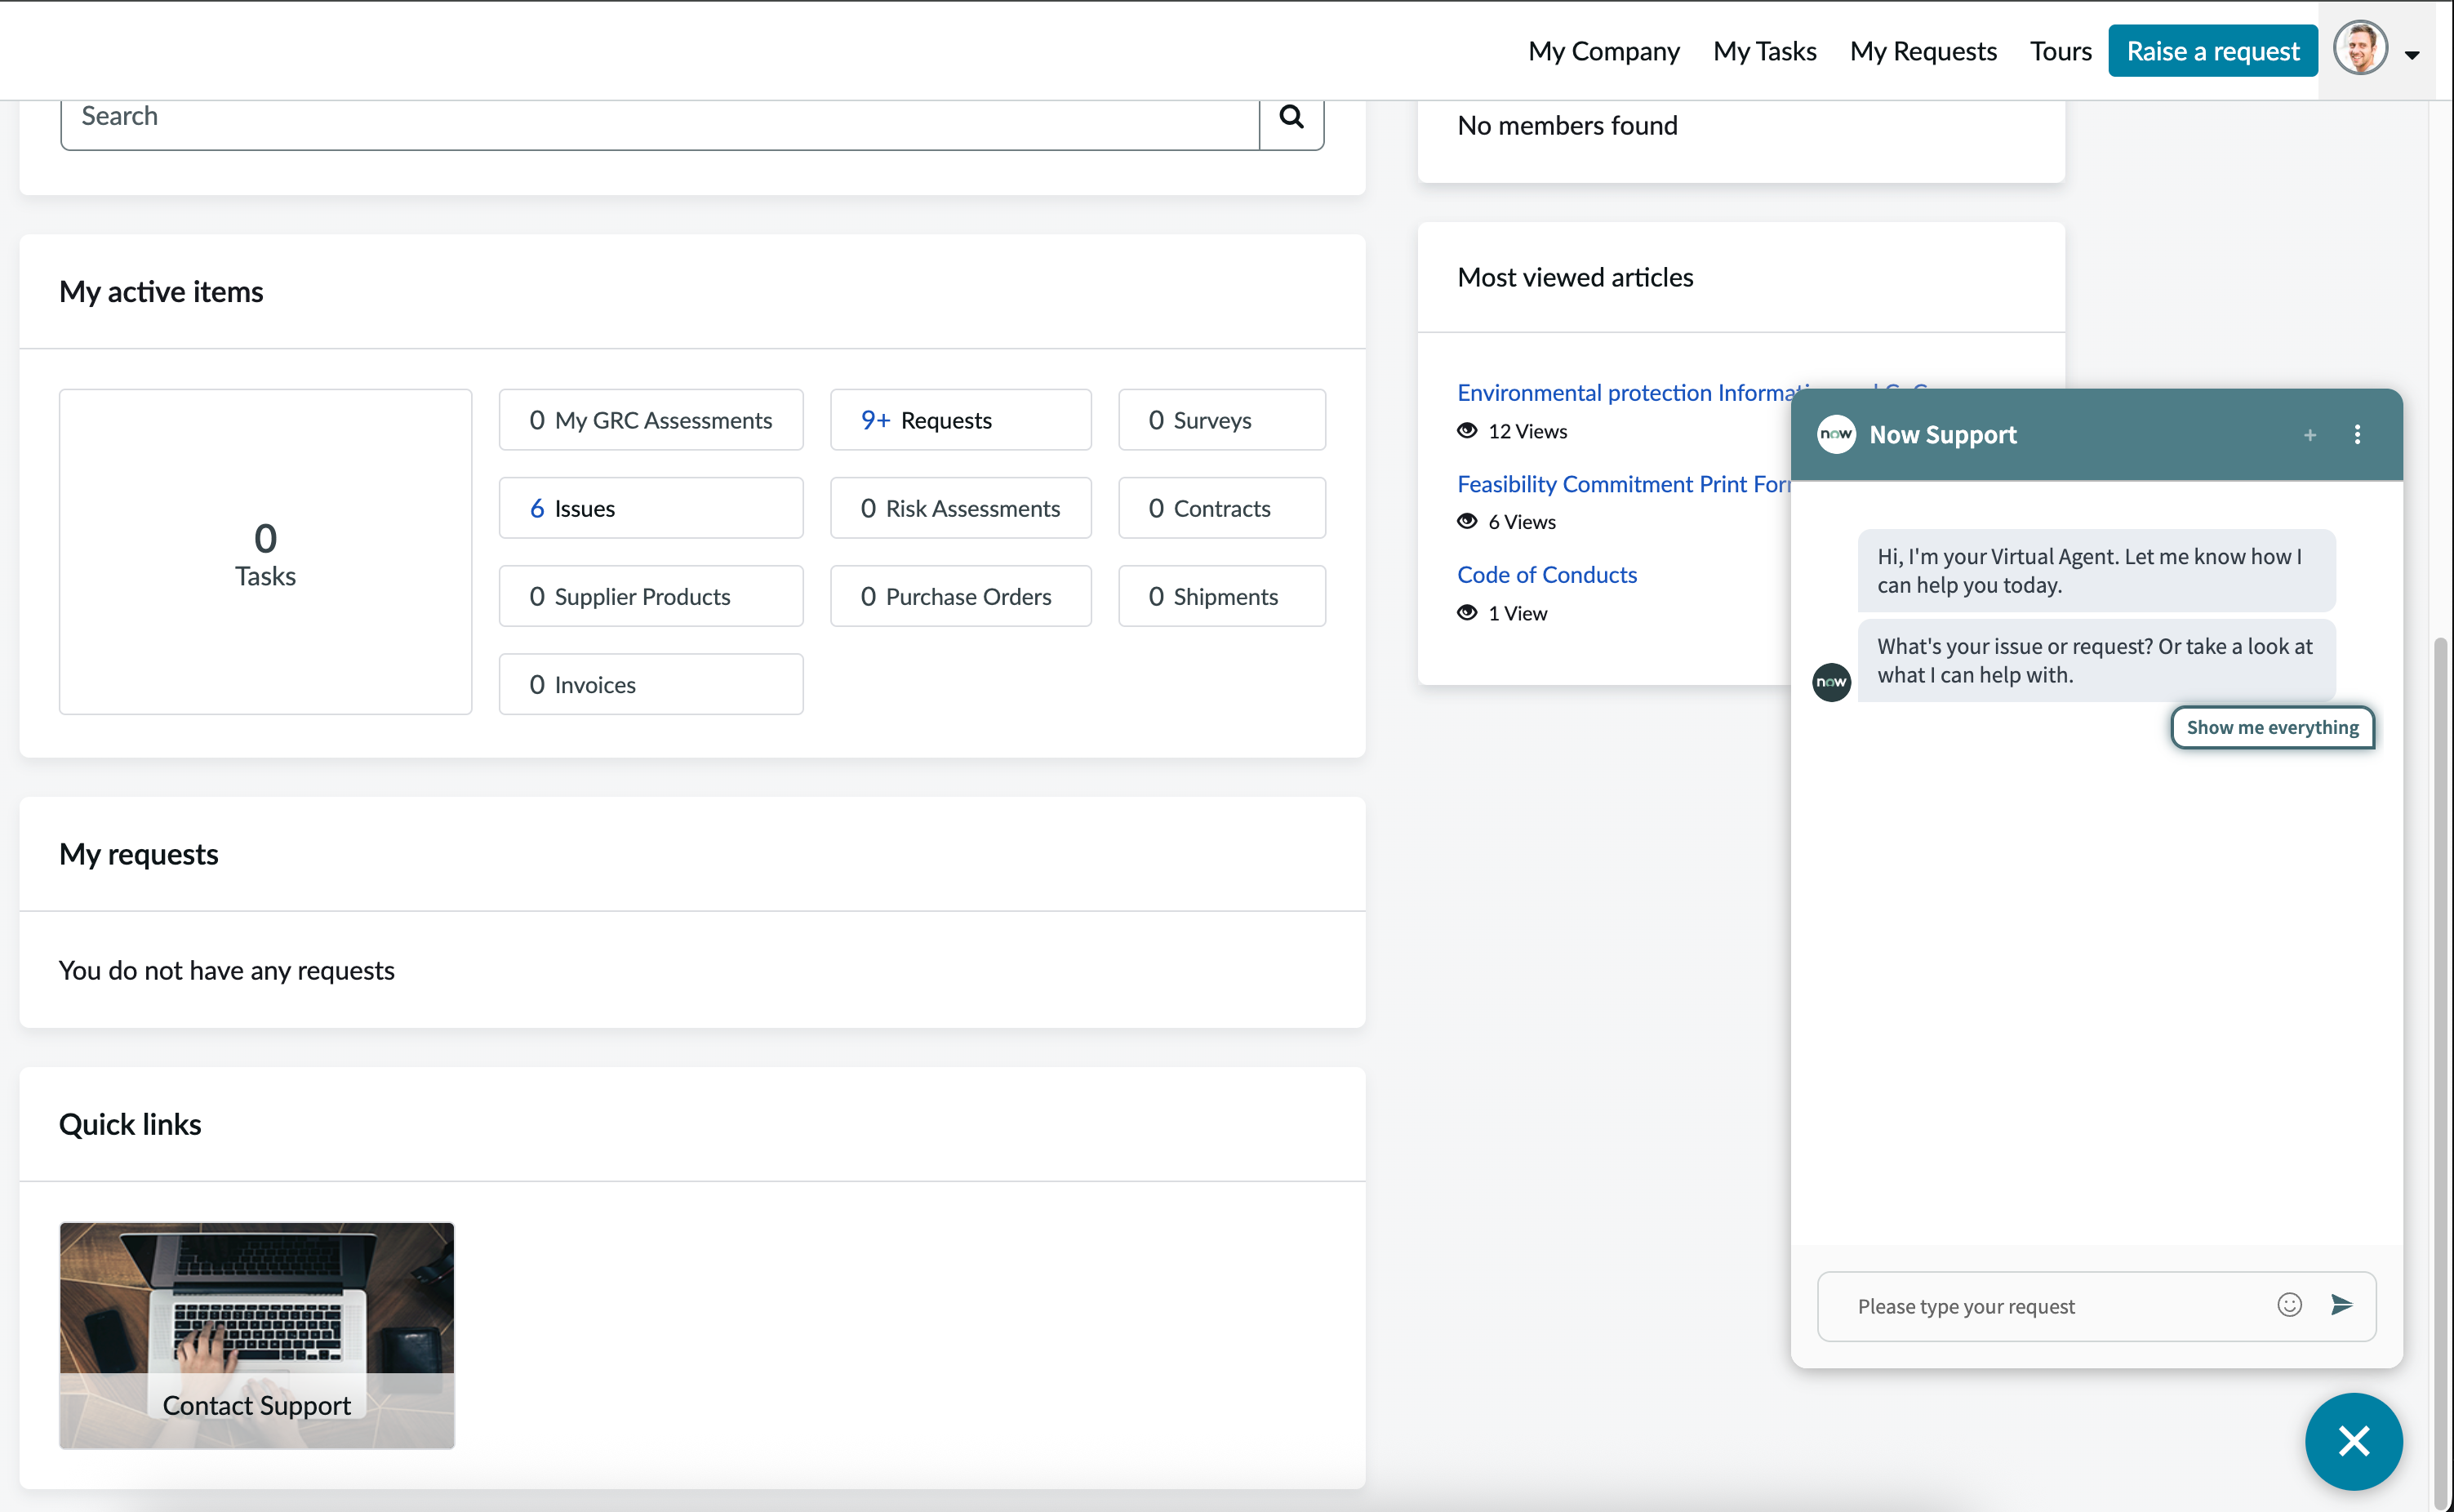Open the 9+ Requests tile
2454x1512 pixels.
[960, 420]
